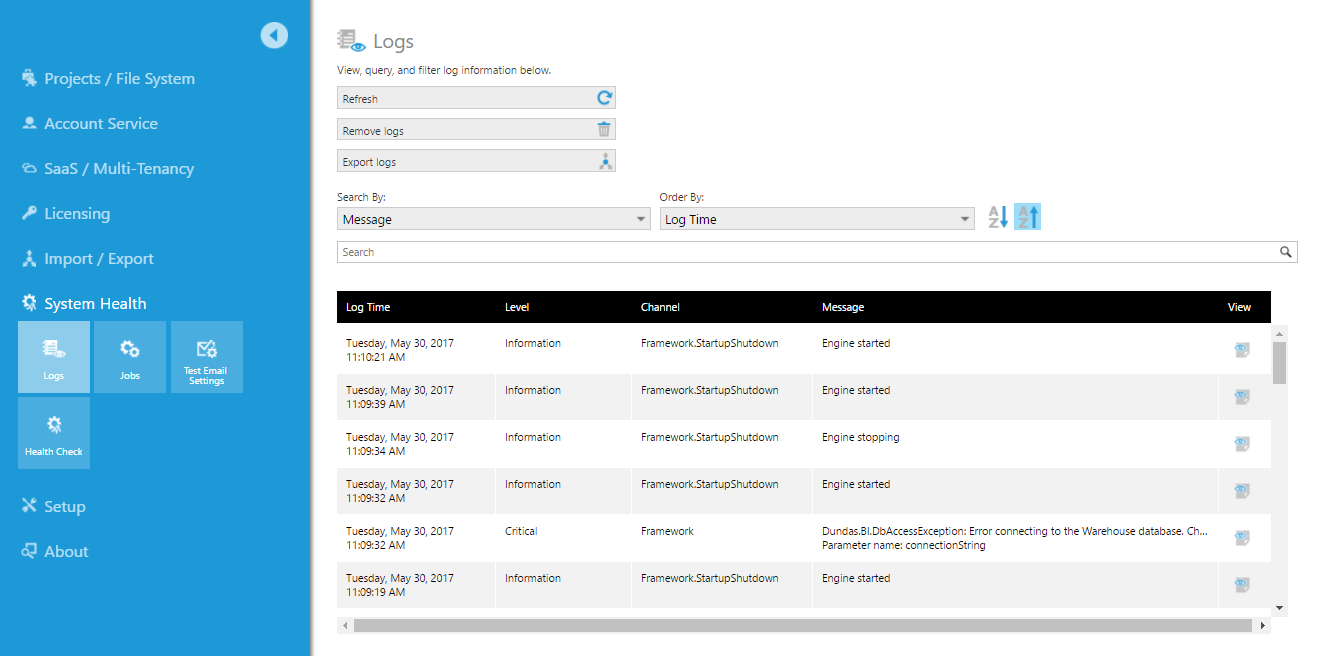This screenshot has height=656, width=1323.
Task: Go to Projects / File System
Action: coord(119,79)
